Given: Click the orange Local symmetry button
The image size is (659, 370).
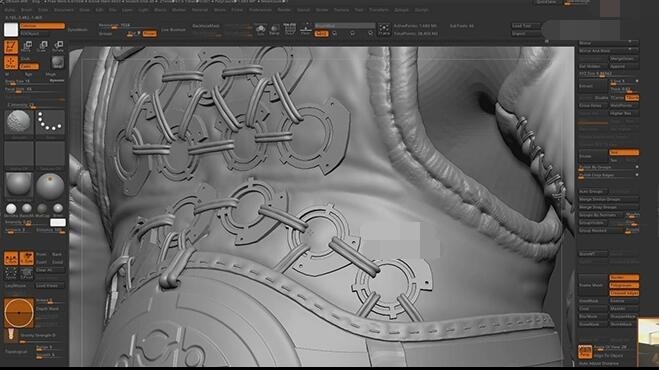Looking at the screenshot, I should [321, 33].
